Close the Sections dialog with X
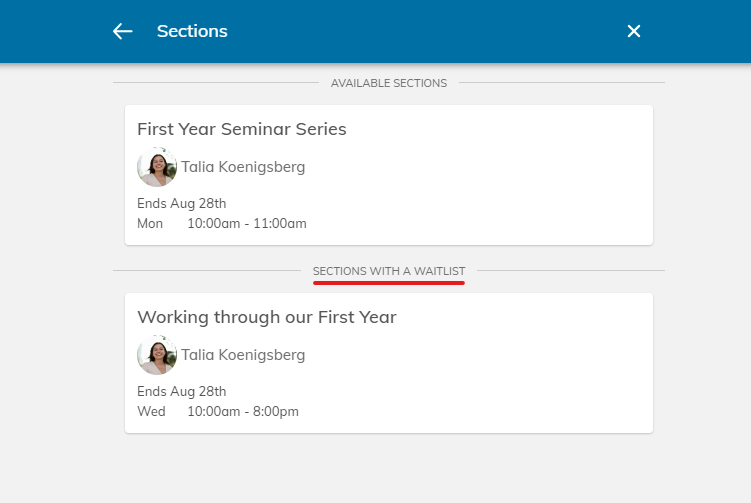 click(x=633, y=31)
